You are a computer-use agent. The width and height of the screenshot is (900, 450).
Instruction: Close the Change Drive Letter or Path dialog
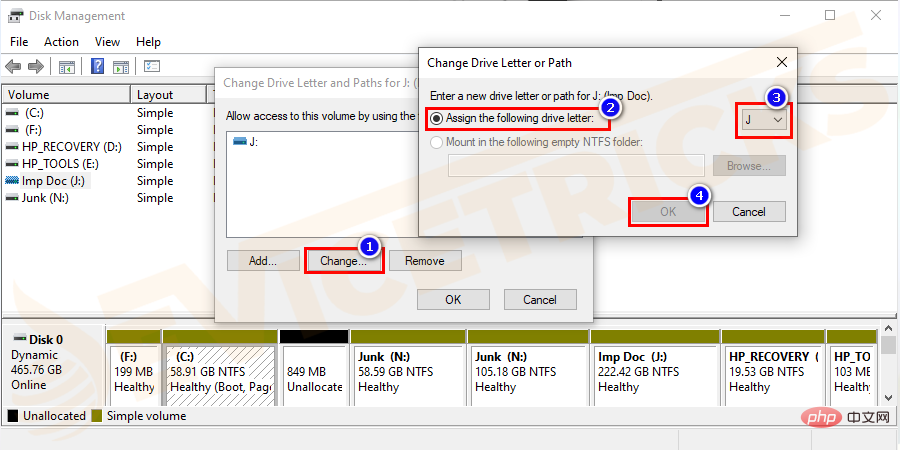(781, 62)
